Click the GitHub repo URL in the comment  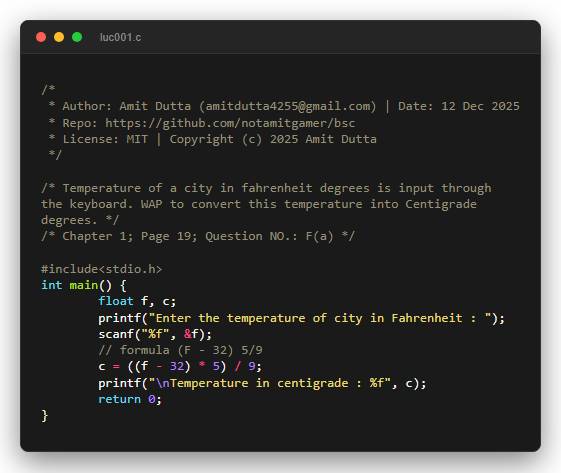(230, 123)
